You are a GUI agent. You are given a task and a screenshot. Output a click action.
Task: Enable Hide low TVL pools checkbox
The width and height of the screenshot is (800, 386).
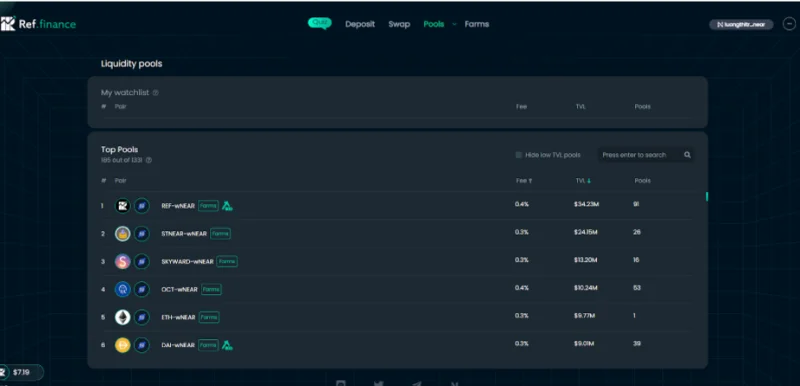[x=518, y=155]
